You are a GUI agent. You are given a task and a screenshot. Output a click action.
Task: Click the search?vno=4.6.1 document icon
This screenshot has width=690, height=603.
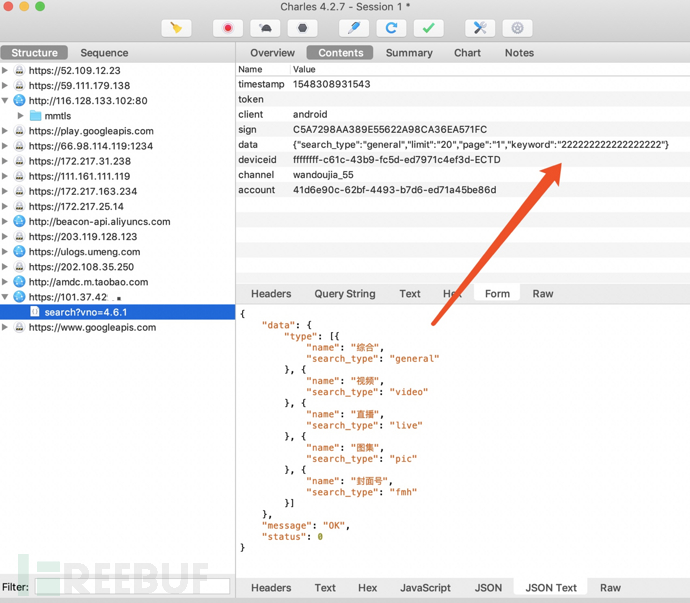pyautogui.click(x=35, y=312)
